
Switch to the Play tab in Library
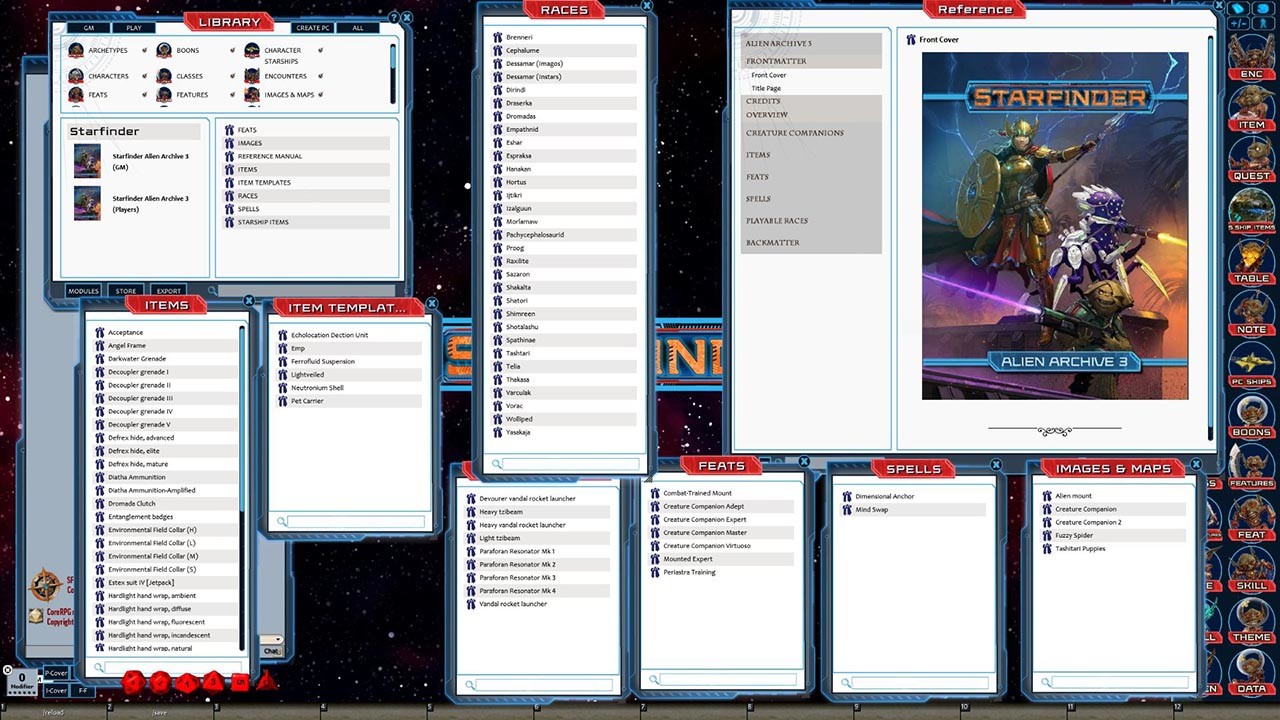click(x=133, y=28)
